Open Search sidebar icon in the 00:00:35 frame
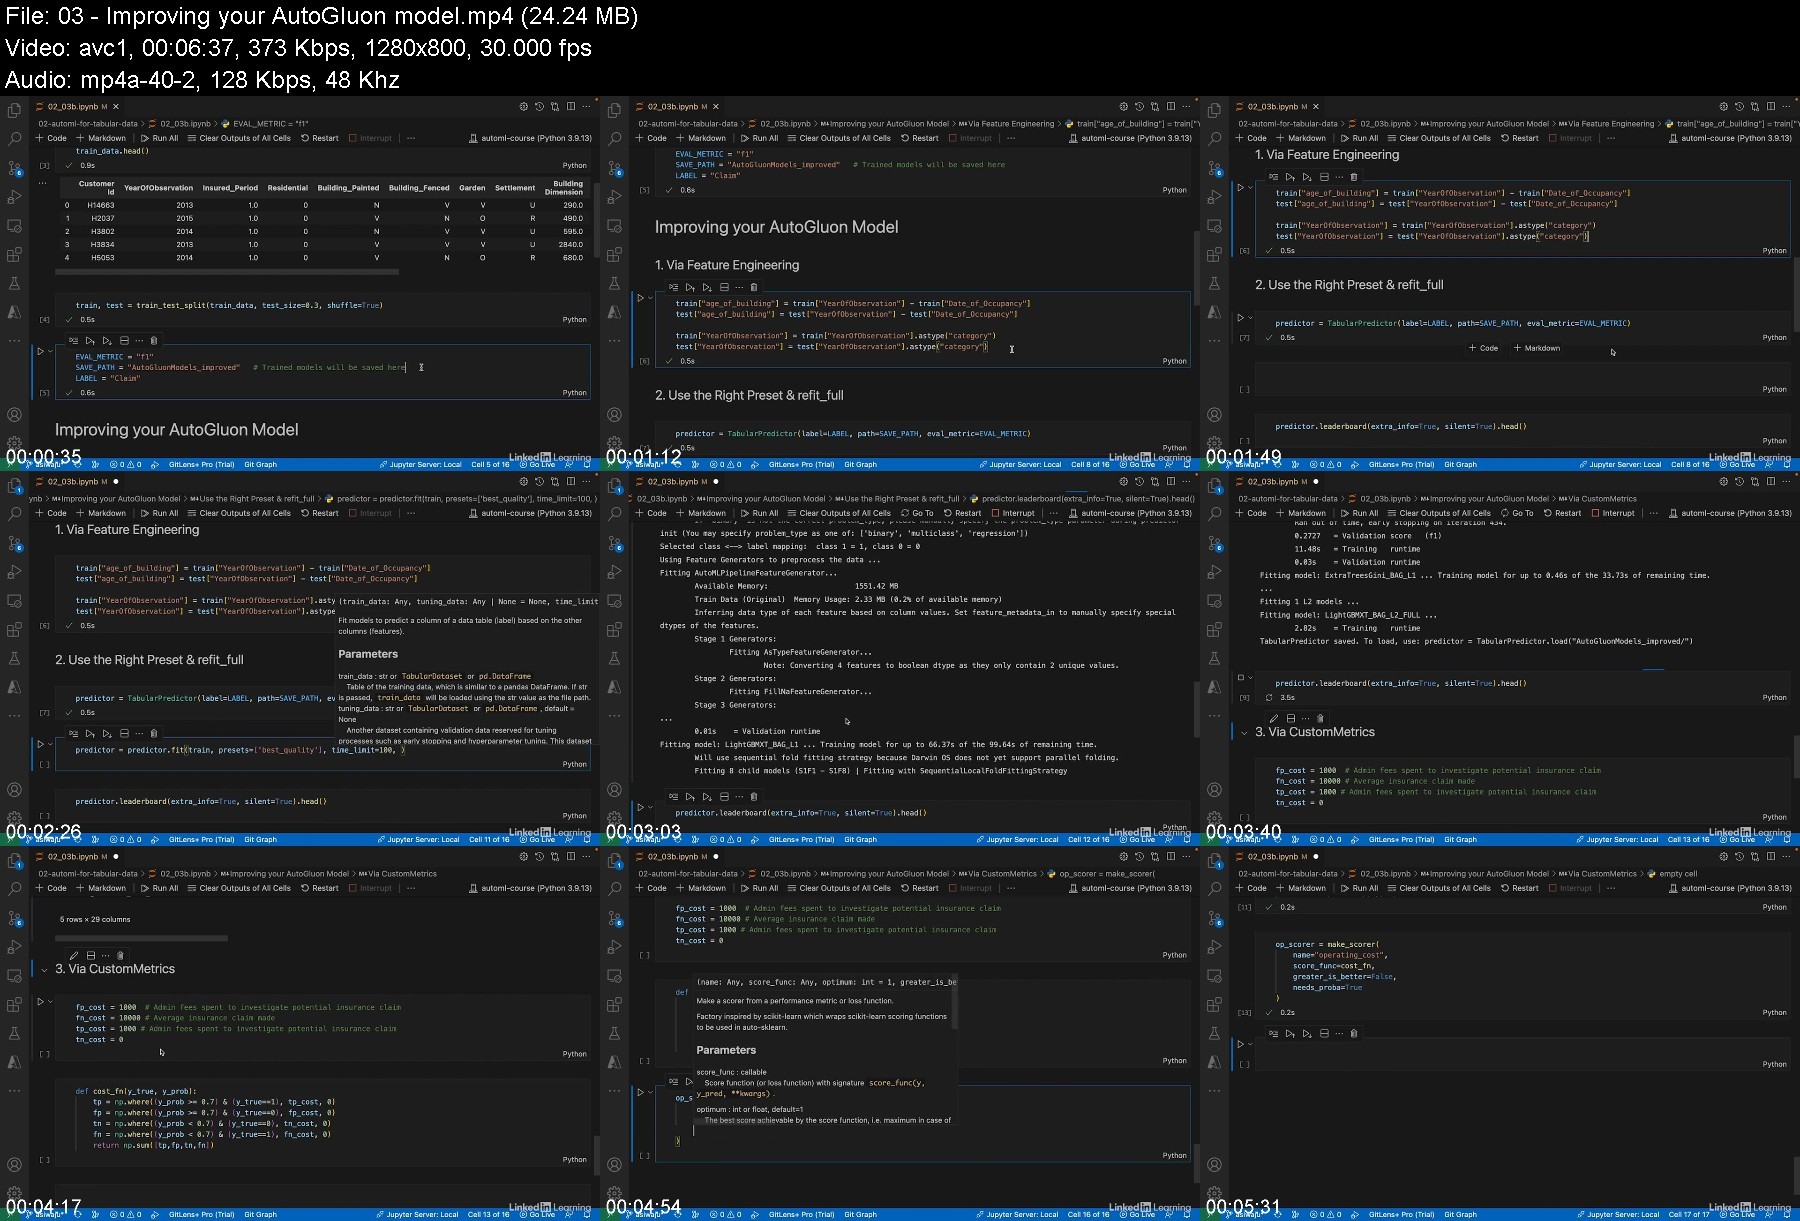 14,139
